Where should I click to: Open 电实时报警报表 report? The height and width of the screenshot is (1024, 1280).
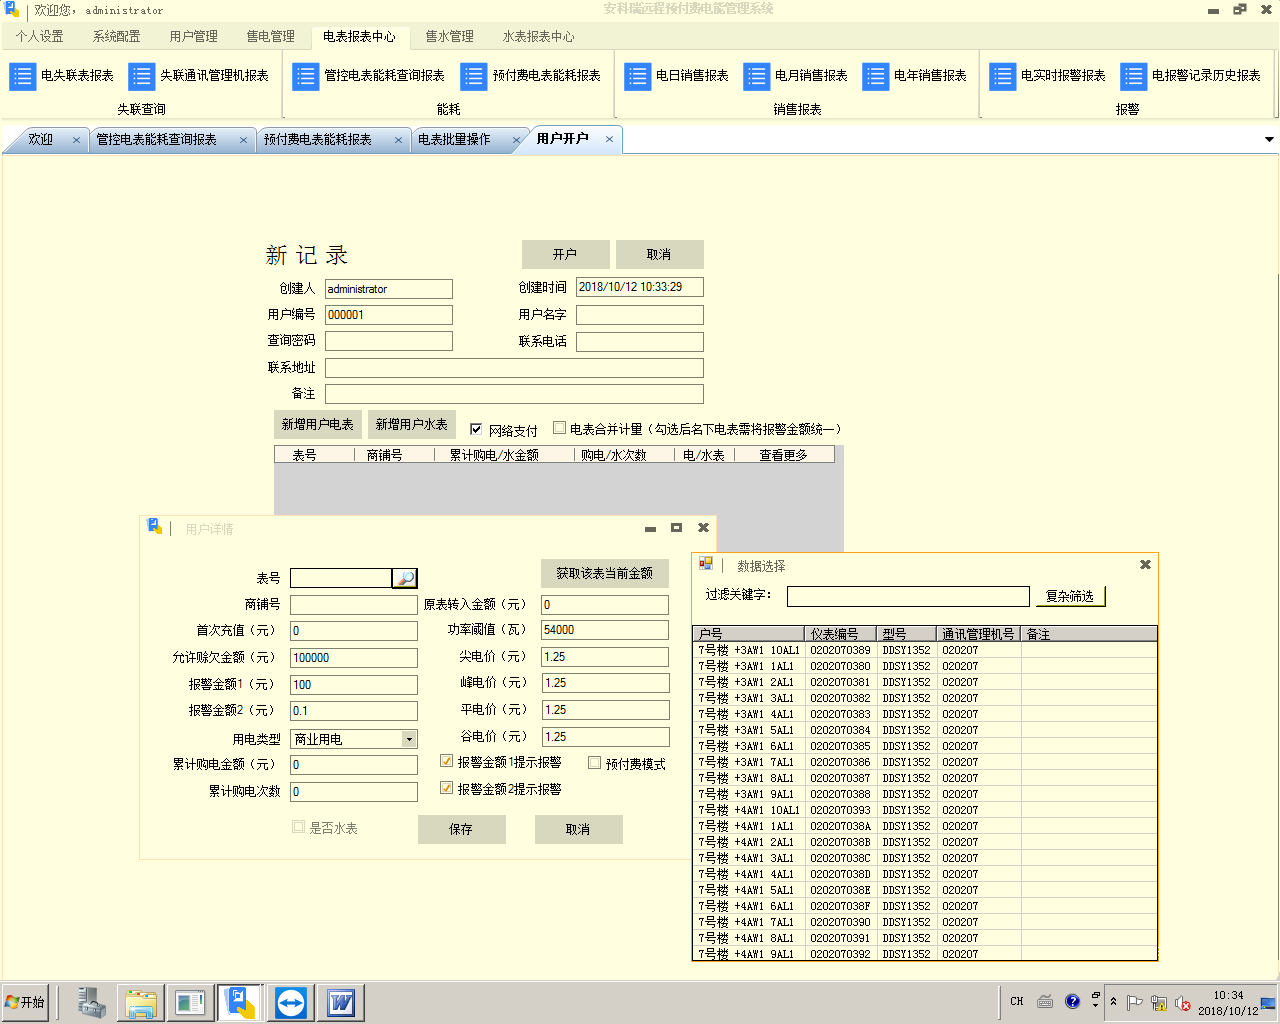coord(1048,76)
